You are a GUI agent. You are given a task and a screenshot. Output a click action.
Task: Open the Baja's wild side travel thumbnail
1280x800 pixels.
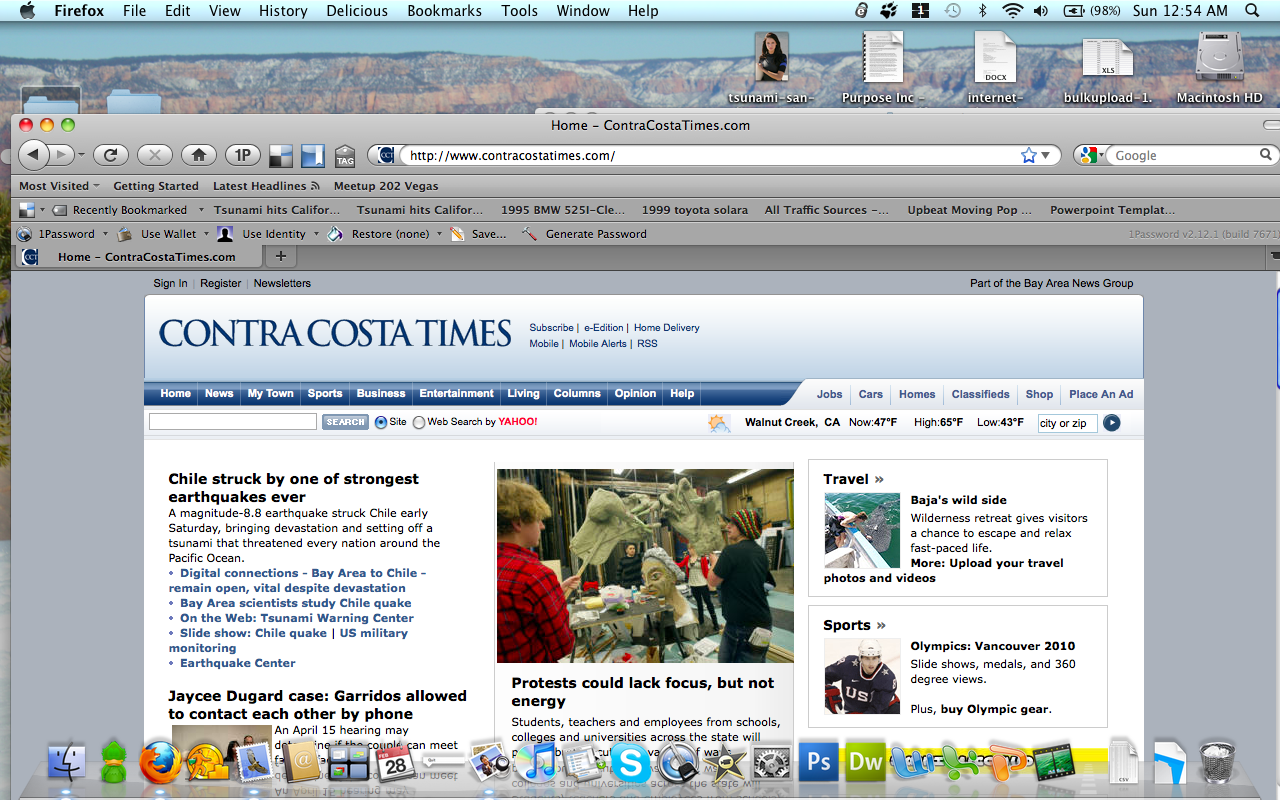862,531
